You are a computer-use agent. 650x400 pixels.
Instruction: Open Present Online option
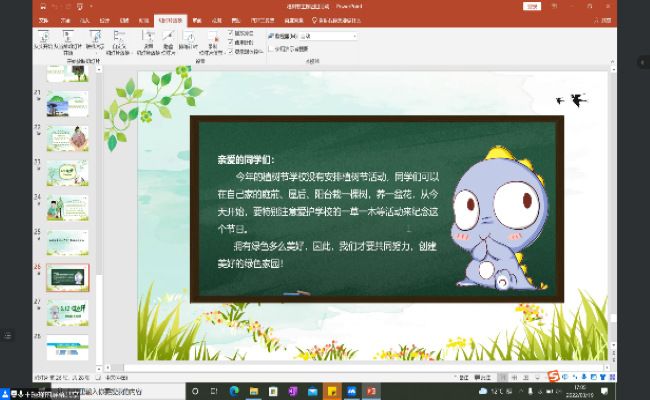click(95, 40)
